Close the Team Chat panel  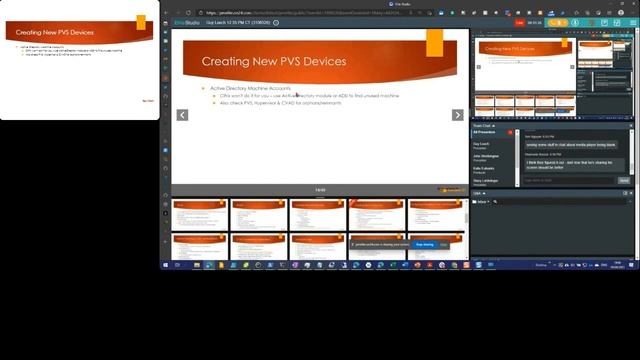click(x=631, y=126)
